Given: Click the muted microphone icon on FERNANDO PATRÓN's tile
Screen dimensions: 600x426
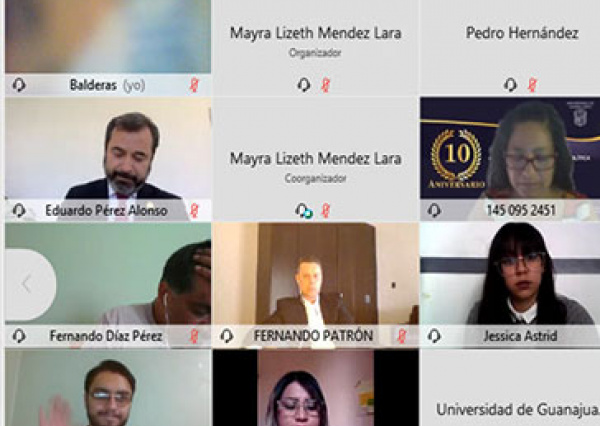Looking at the screenshot, I should tap(401, 336).
